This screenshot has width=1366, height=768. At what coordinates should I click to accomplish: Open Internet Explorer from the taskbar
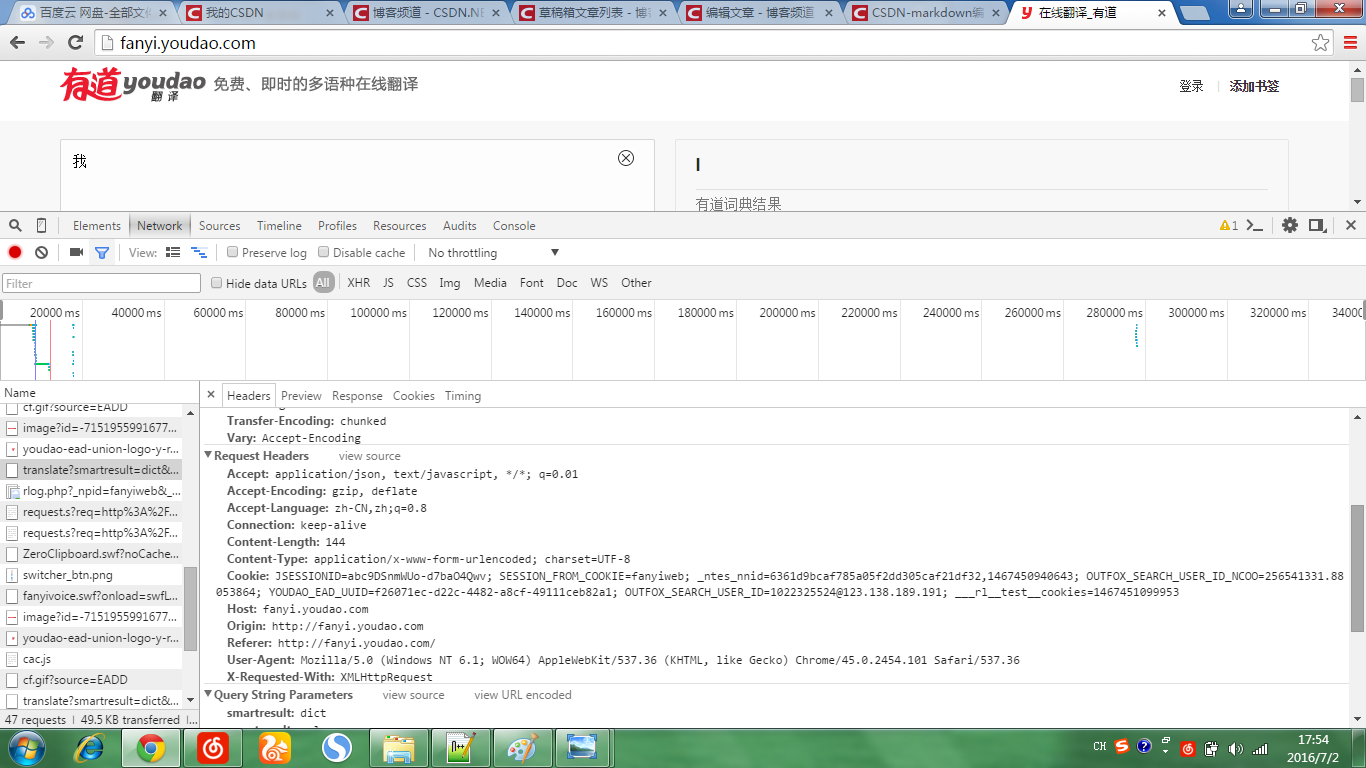tap(90, 747)
